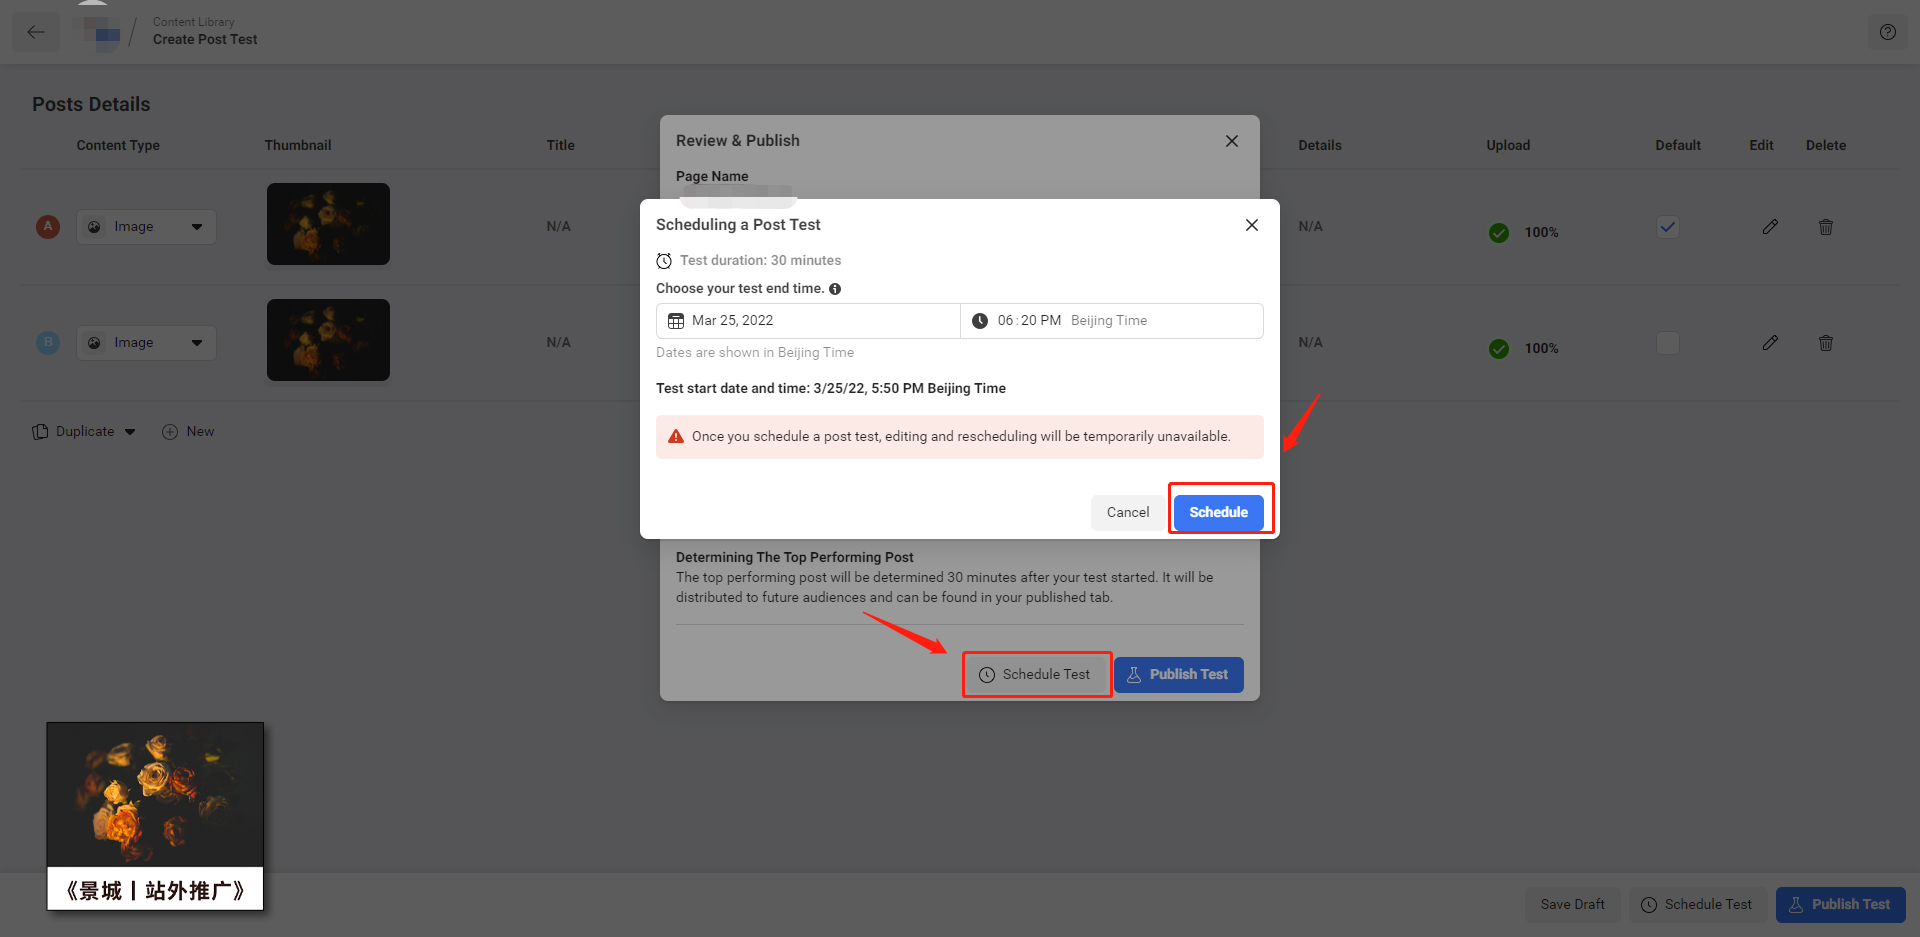Enable the Default checkbox for post B
1920x937 pixels.
pyautogui.click(x=1667, y=343)
